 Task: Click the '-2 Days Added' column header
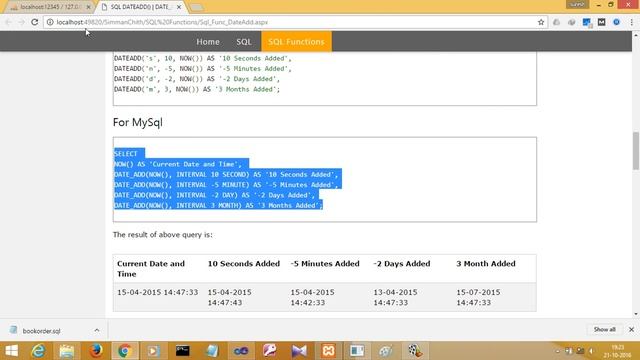402,264
